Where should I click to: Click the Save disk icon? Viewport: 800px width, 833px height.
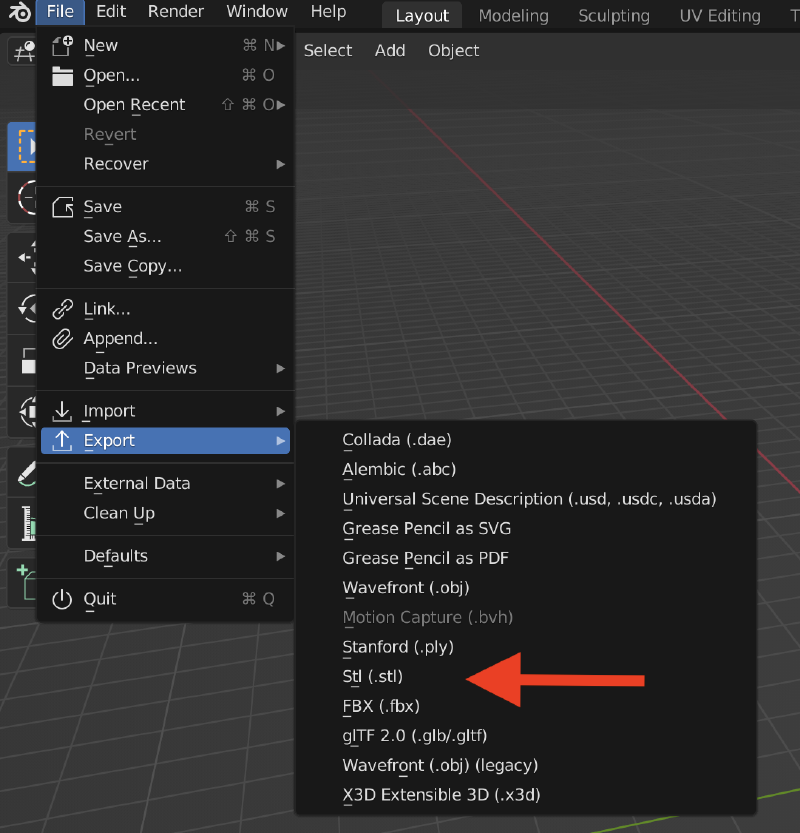[x=62, y=207]
